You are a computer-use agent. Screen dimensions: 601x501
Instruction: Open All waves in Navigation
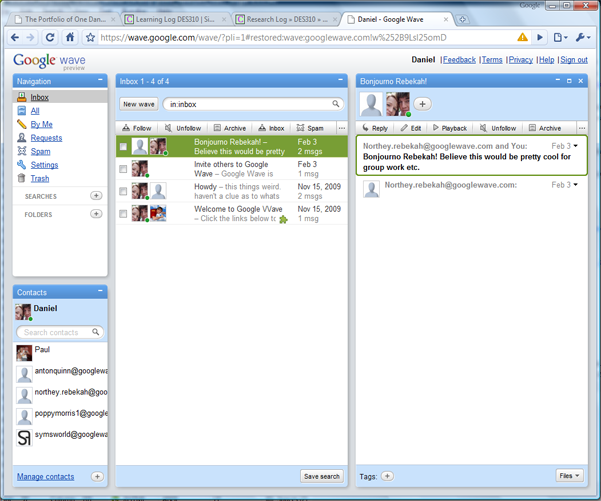pyautogui.click(x=35, y=111)
